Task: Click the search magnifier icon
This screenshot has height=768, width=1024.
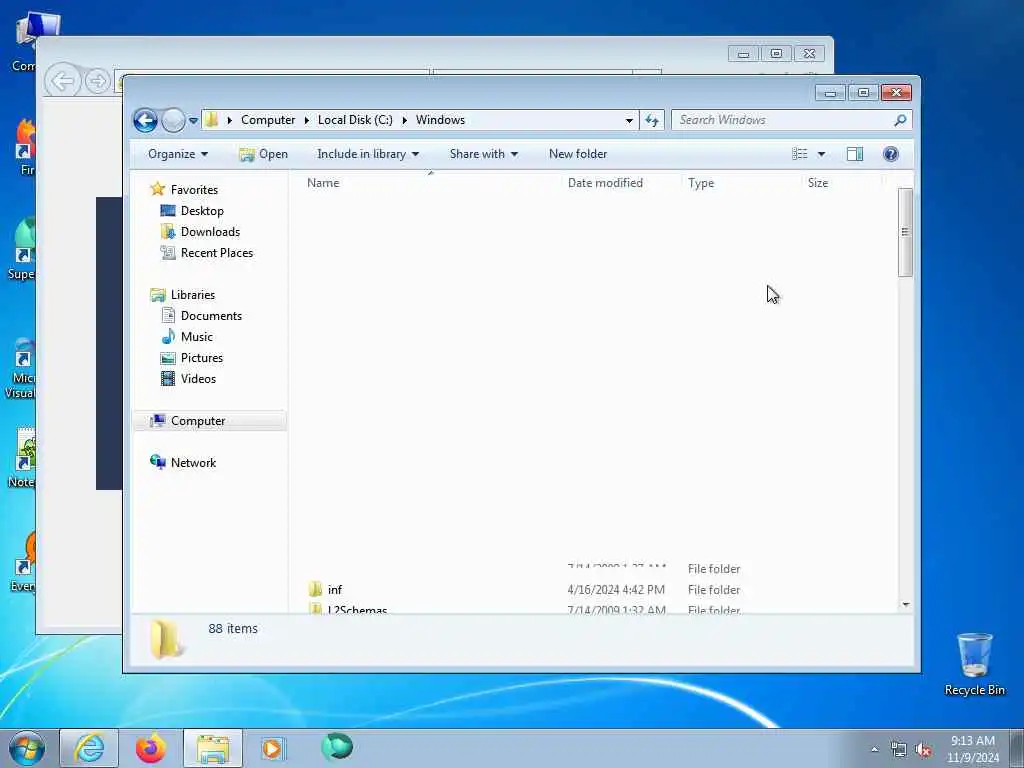Action: pyautogui.click(x=900, y=120)
